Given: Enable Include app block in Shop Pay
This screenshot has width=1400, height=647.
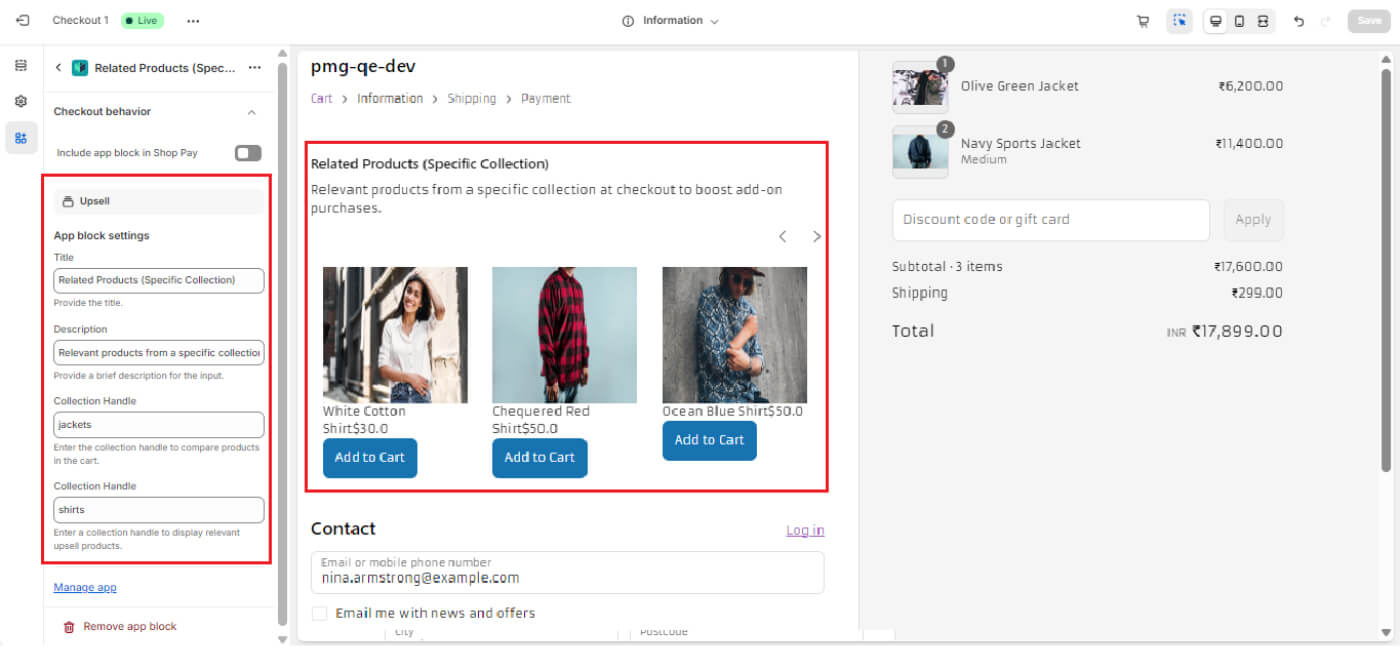Looking at the screenshot, I should pos(248,153).
